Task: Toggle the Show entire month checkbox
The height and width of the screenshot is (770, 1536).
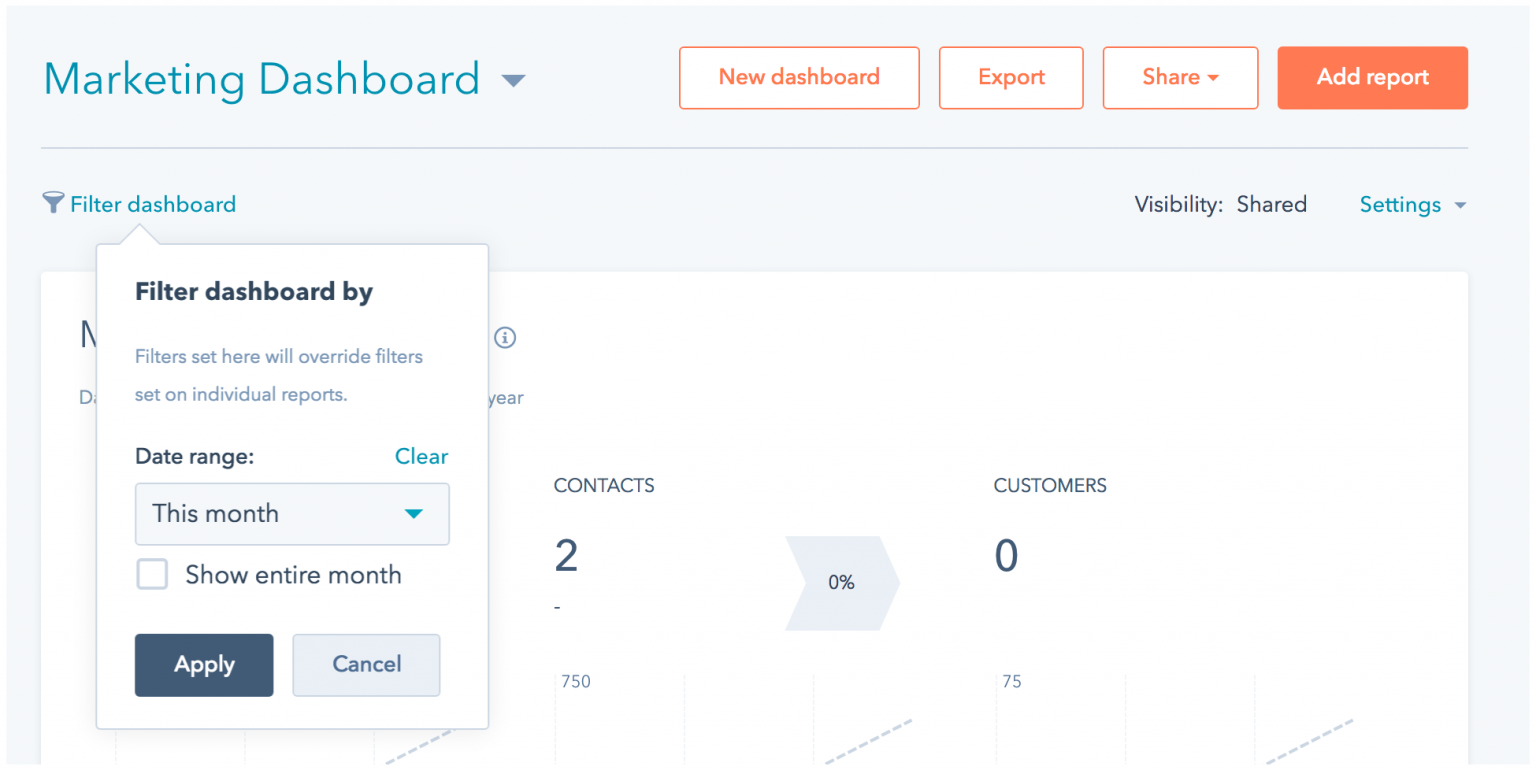Action: click(152, 574)
